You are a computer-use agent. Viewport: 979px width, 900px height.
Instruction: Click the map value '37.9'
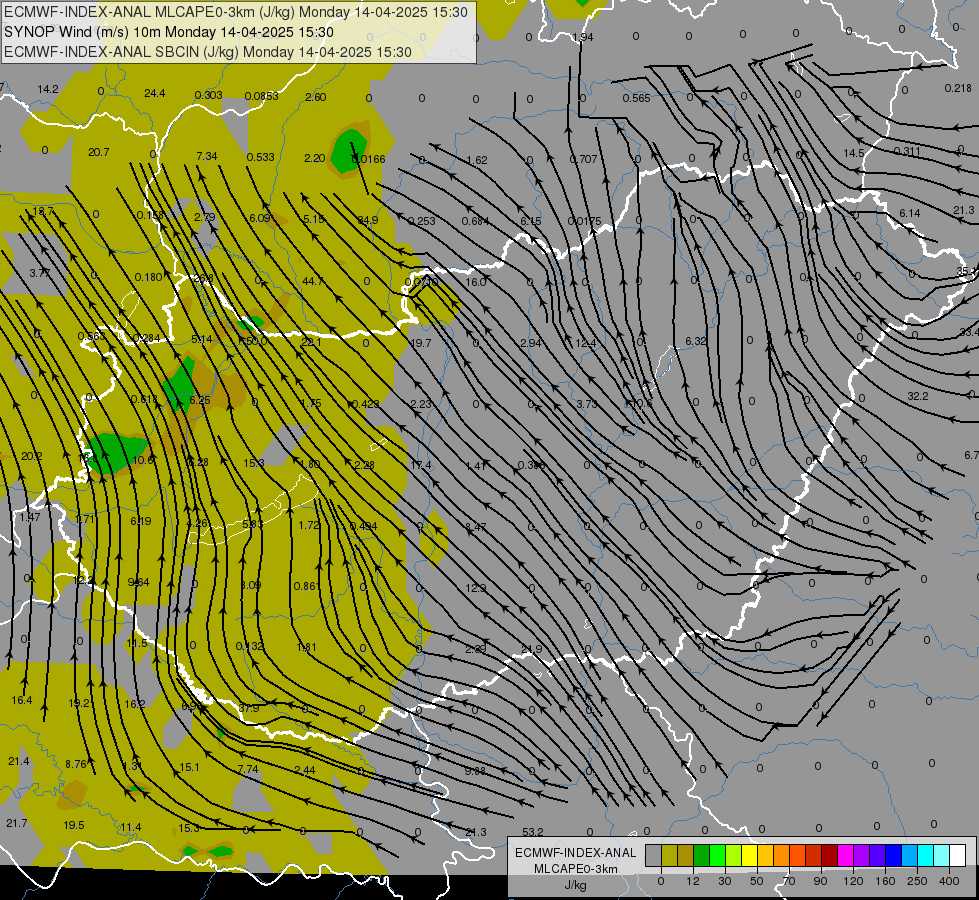[248, 708]
